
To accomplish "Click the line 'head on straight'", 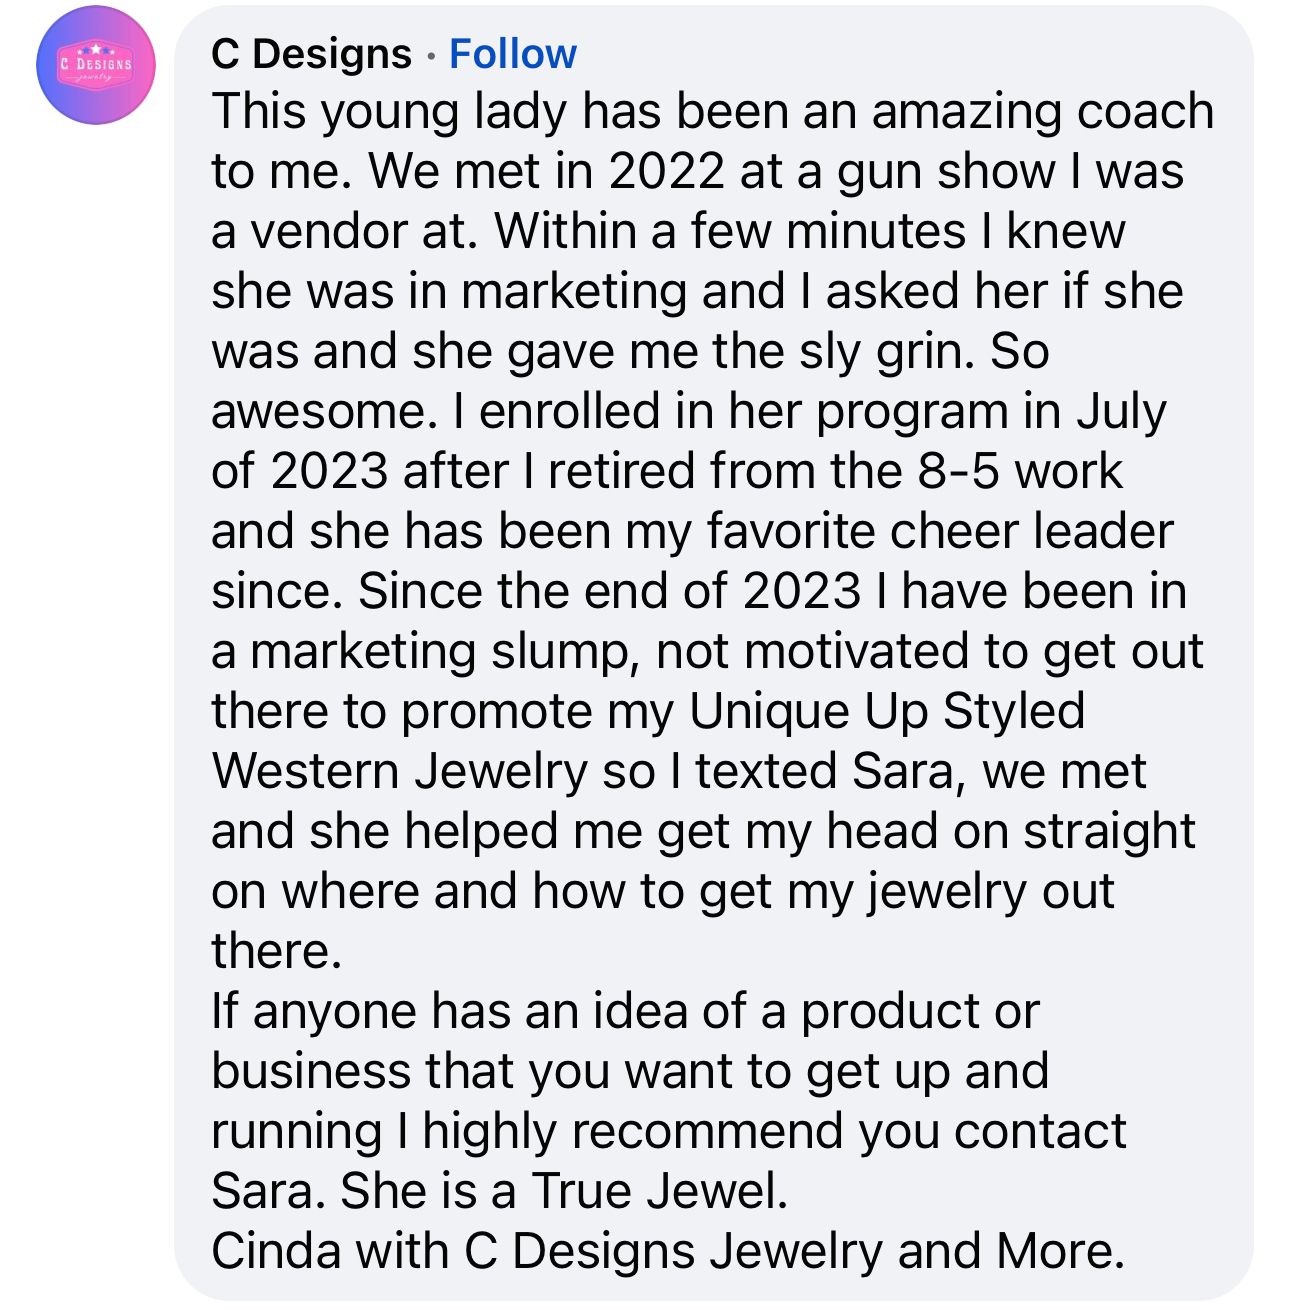I will tap(1010, 831).
